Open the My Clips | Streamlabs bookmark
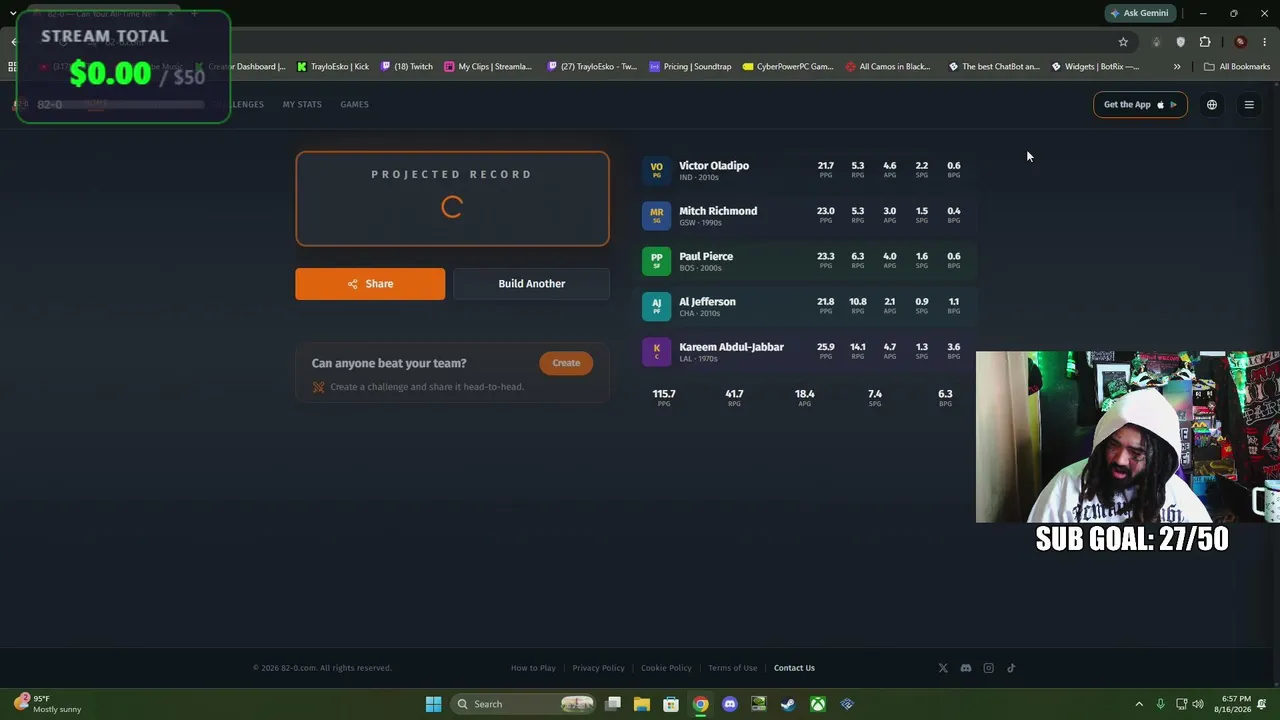 [488, 67]
